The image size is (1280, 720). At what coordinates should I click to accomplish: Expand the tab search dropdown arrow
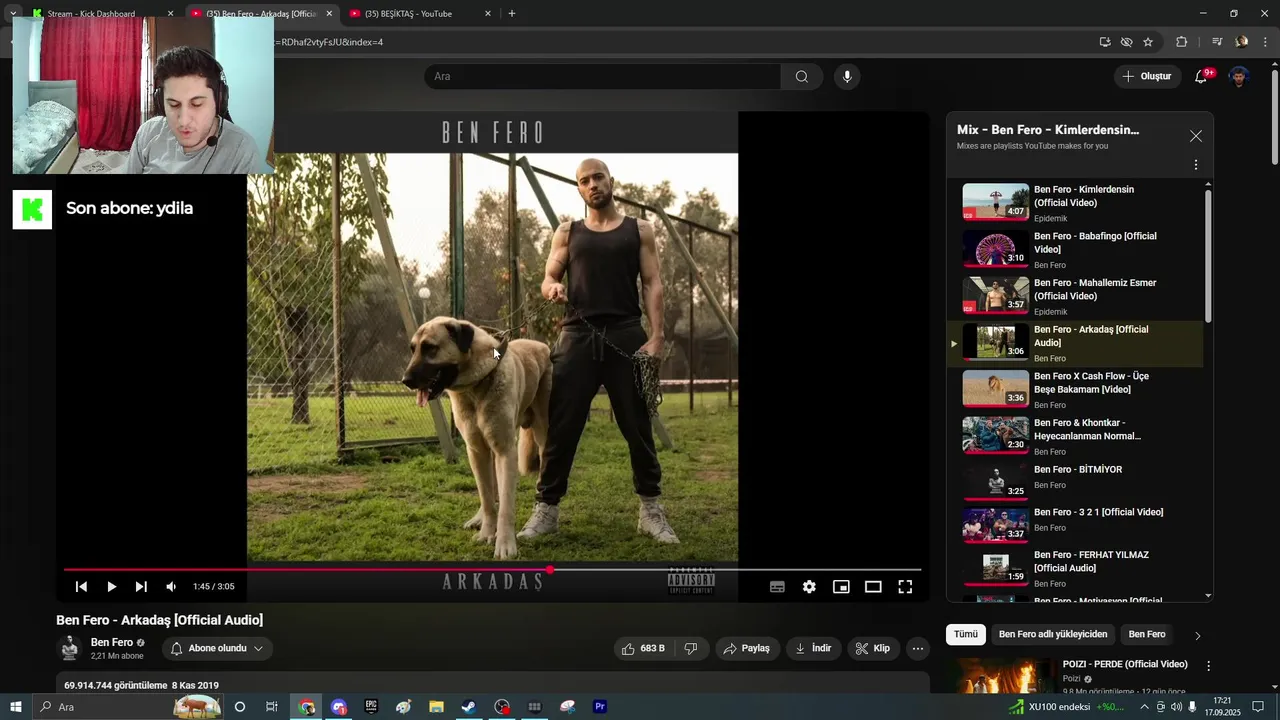[x=13, y=14]
